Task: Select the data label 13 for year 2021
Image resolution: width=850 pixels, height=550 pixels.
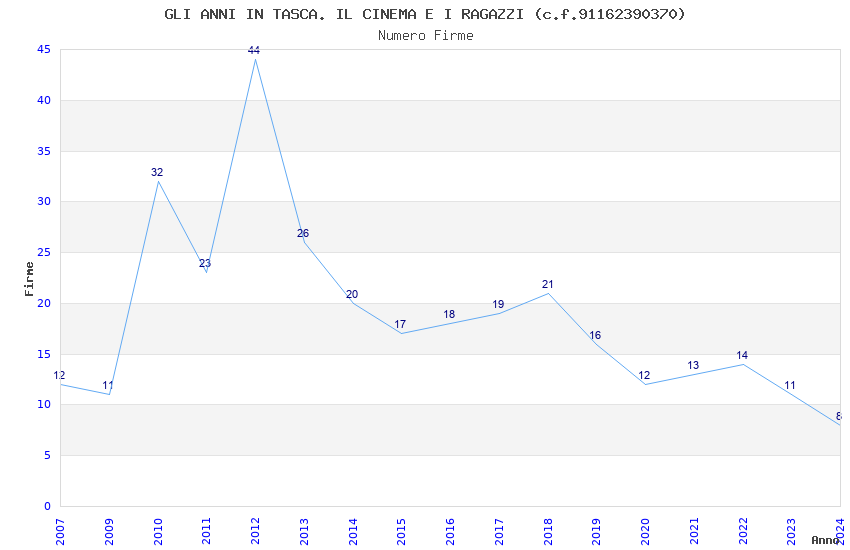Action: tap(693, 365)
